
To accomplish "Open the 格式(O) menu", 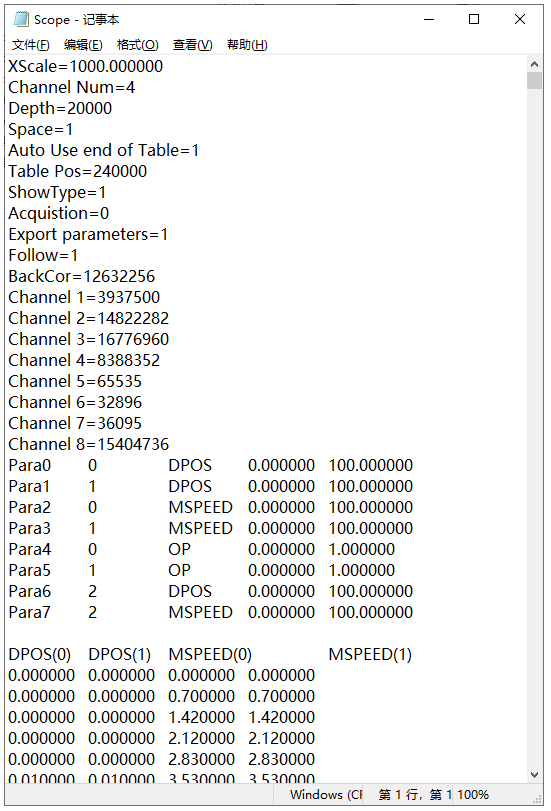I will [x=138, y=45].
